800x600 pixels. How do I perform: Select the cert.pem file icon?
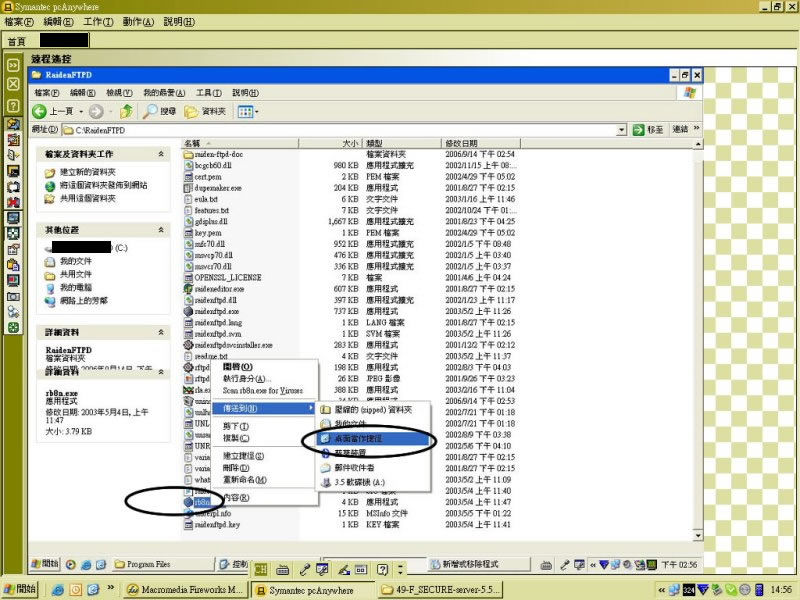tap(188, 177)
